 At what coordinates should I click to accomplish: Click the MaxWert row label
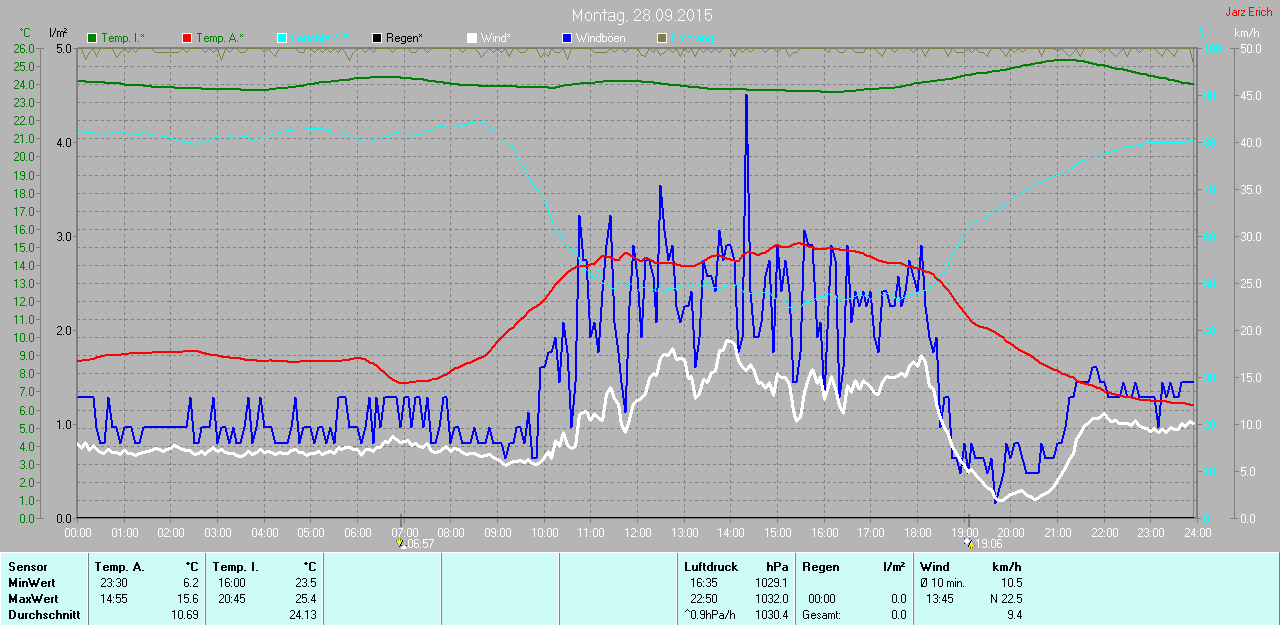click(x=33, y=599)
